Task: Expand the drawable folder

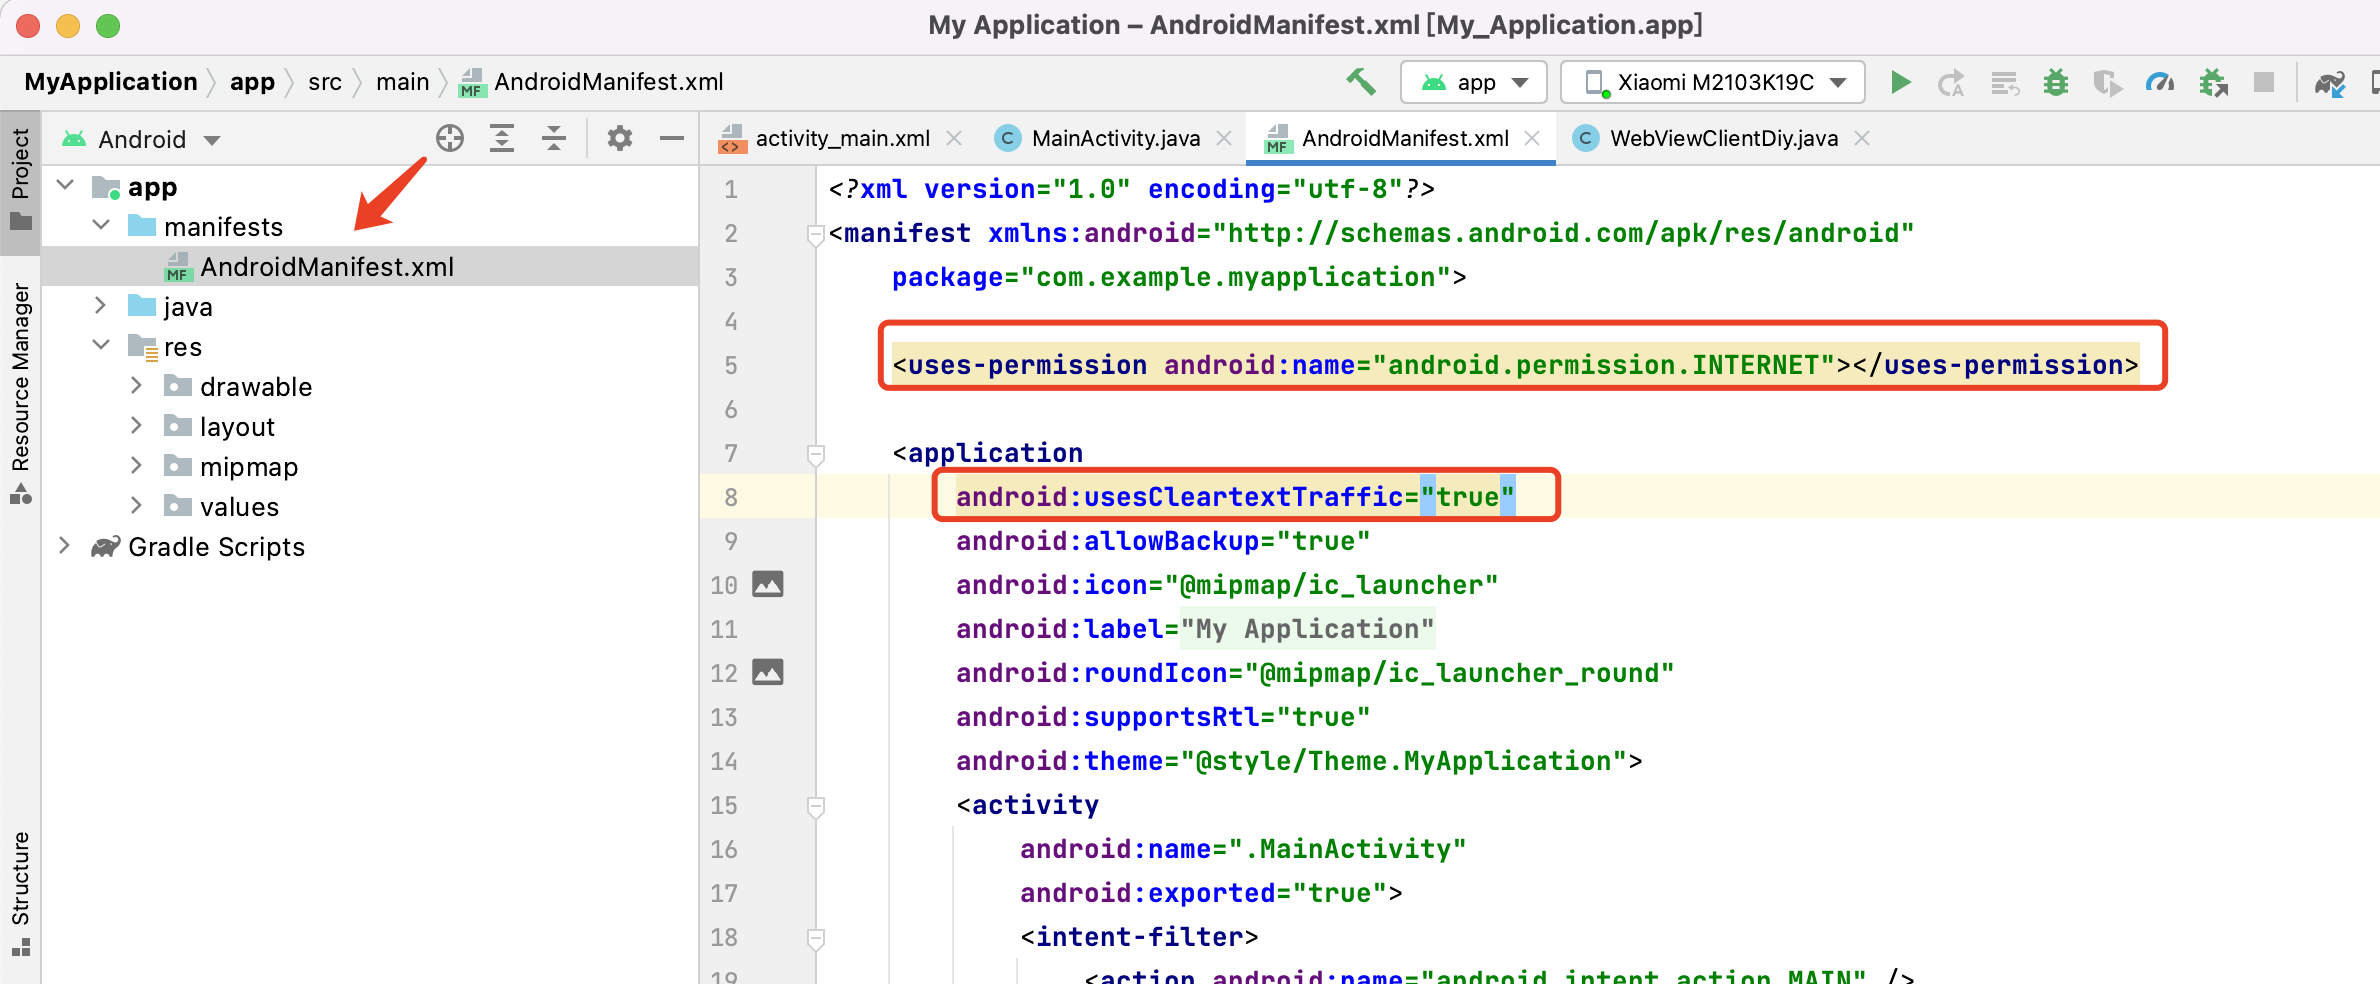Action: point(137,386)
